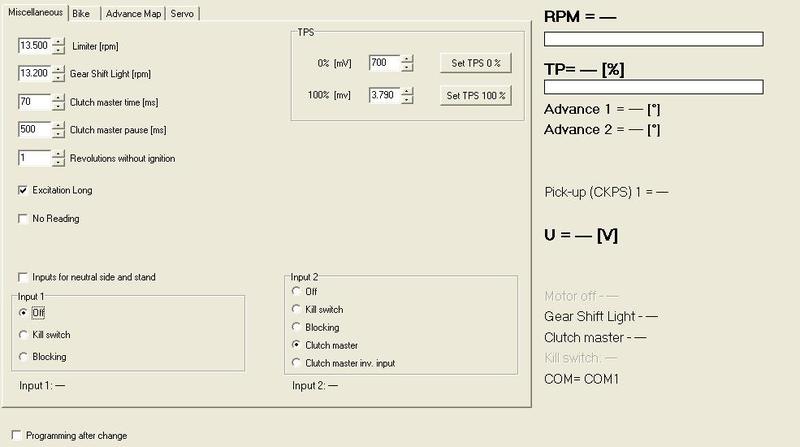The width and height of the screenshot is (800, 447).
Task: Choose Blocking option under Input 2
Action: 296,327
